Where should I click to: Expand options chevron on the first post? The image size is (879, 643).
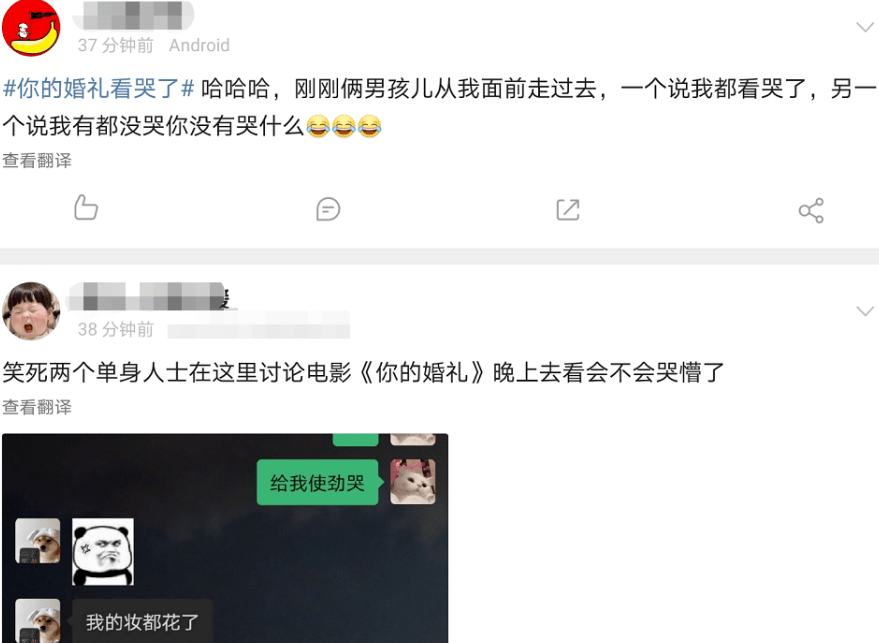pyautogui.click(x=865, y=27)
